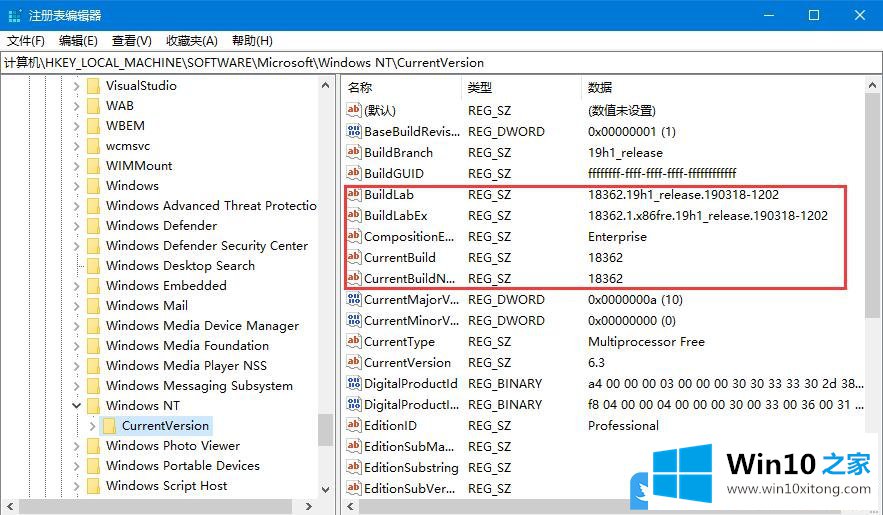Click the string icon of CurrentBuild value
The image size is (883, 515).
tap(354, 257)
